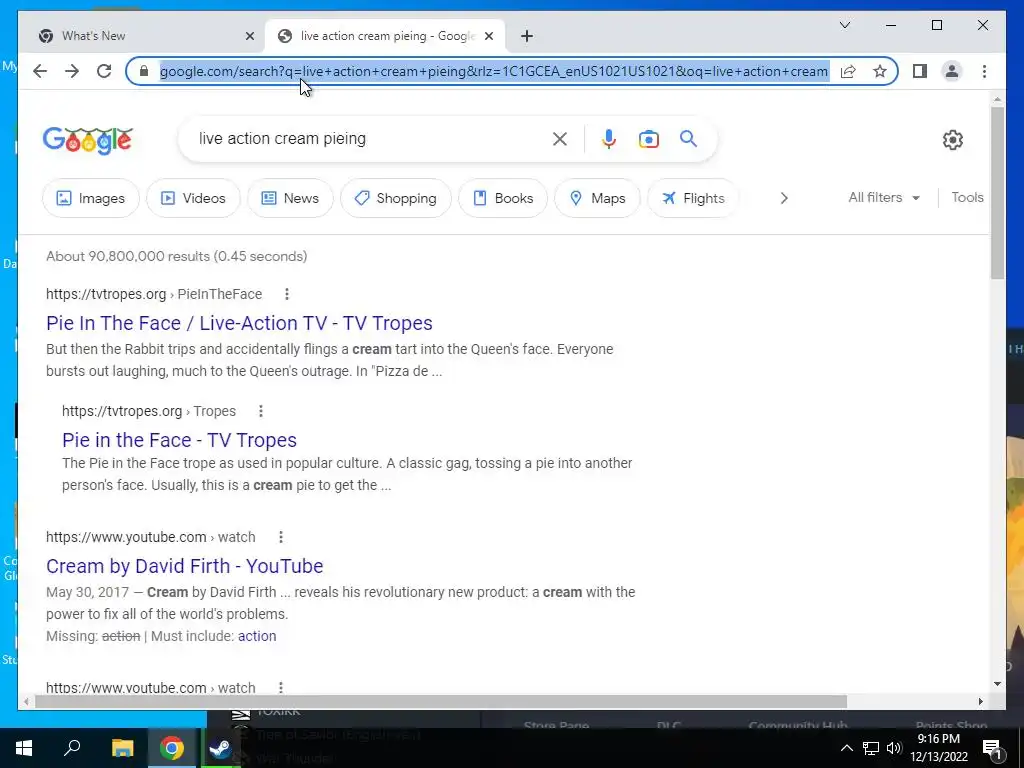This screenshot has height=768, width=1024.
Task: Clear the search box with the X icon
Action: point(560,139)
